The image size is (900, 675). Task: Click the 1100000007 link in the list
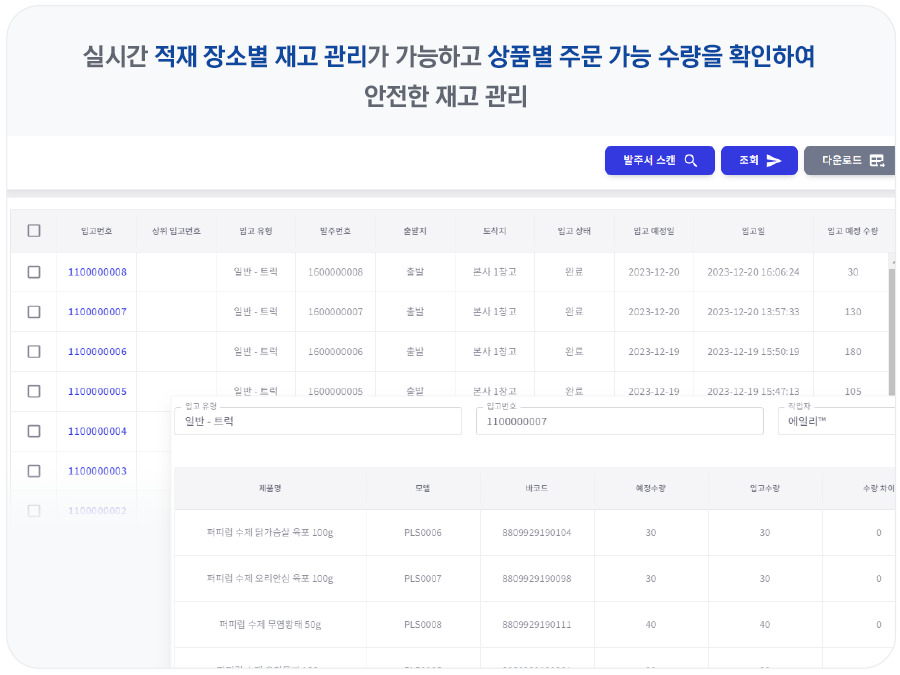tap(97, 312)
